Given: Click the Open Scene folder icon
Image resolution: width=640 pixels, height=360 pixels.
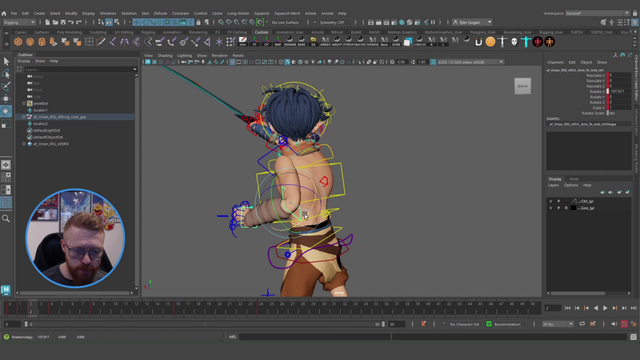Looking at the screenshot, I should [x=55, y=22].
